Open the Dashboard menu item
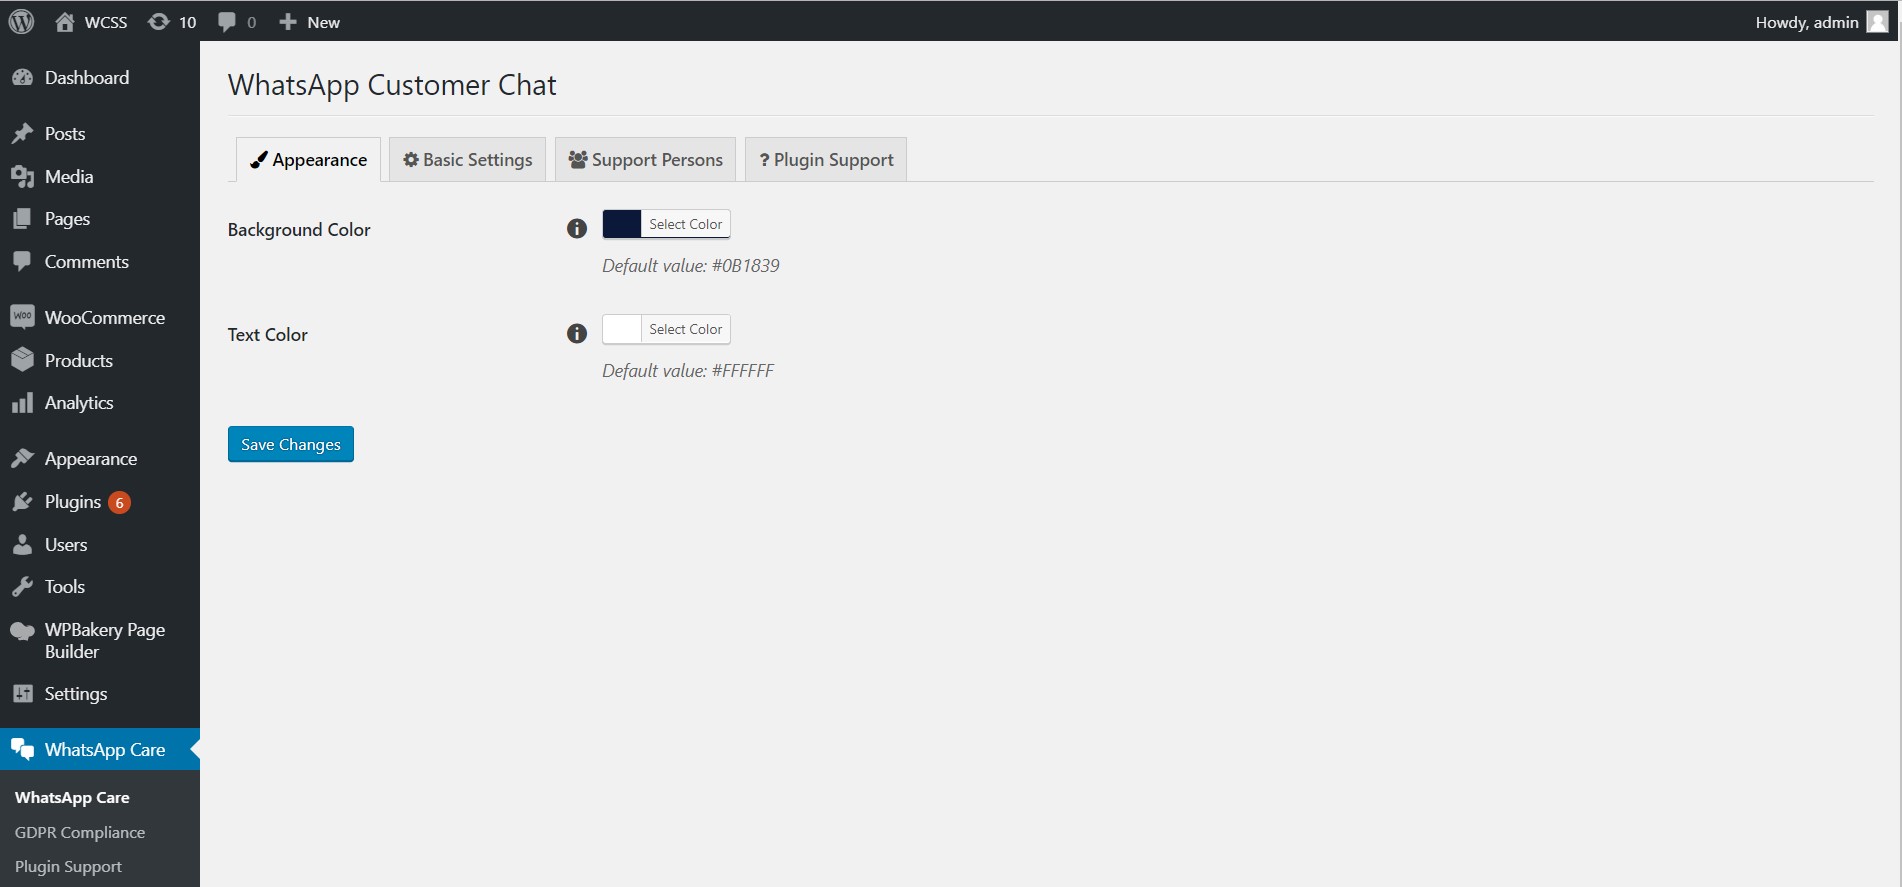The height and width of the screenshot is (887, 1902). 87,78
